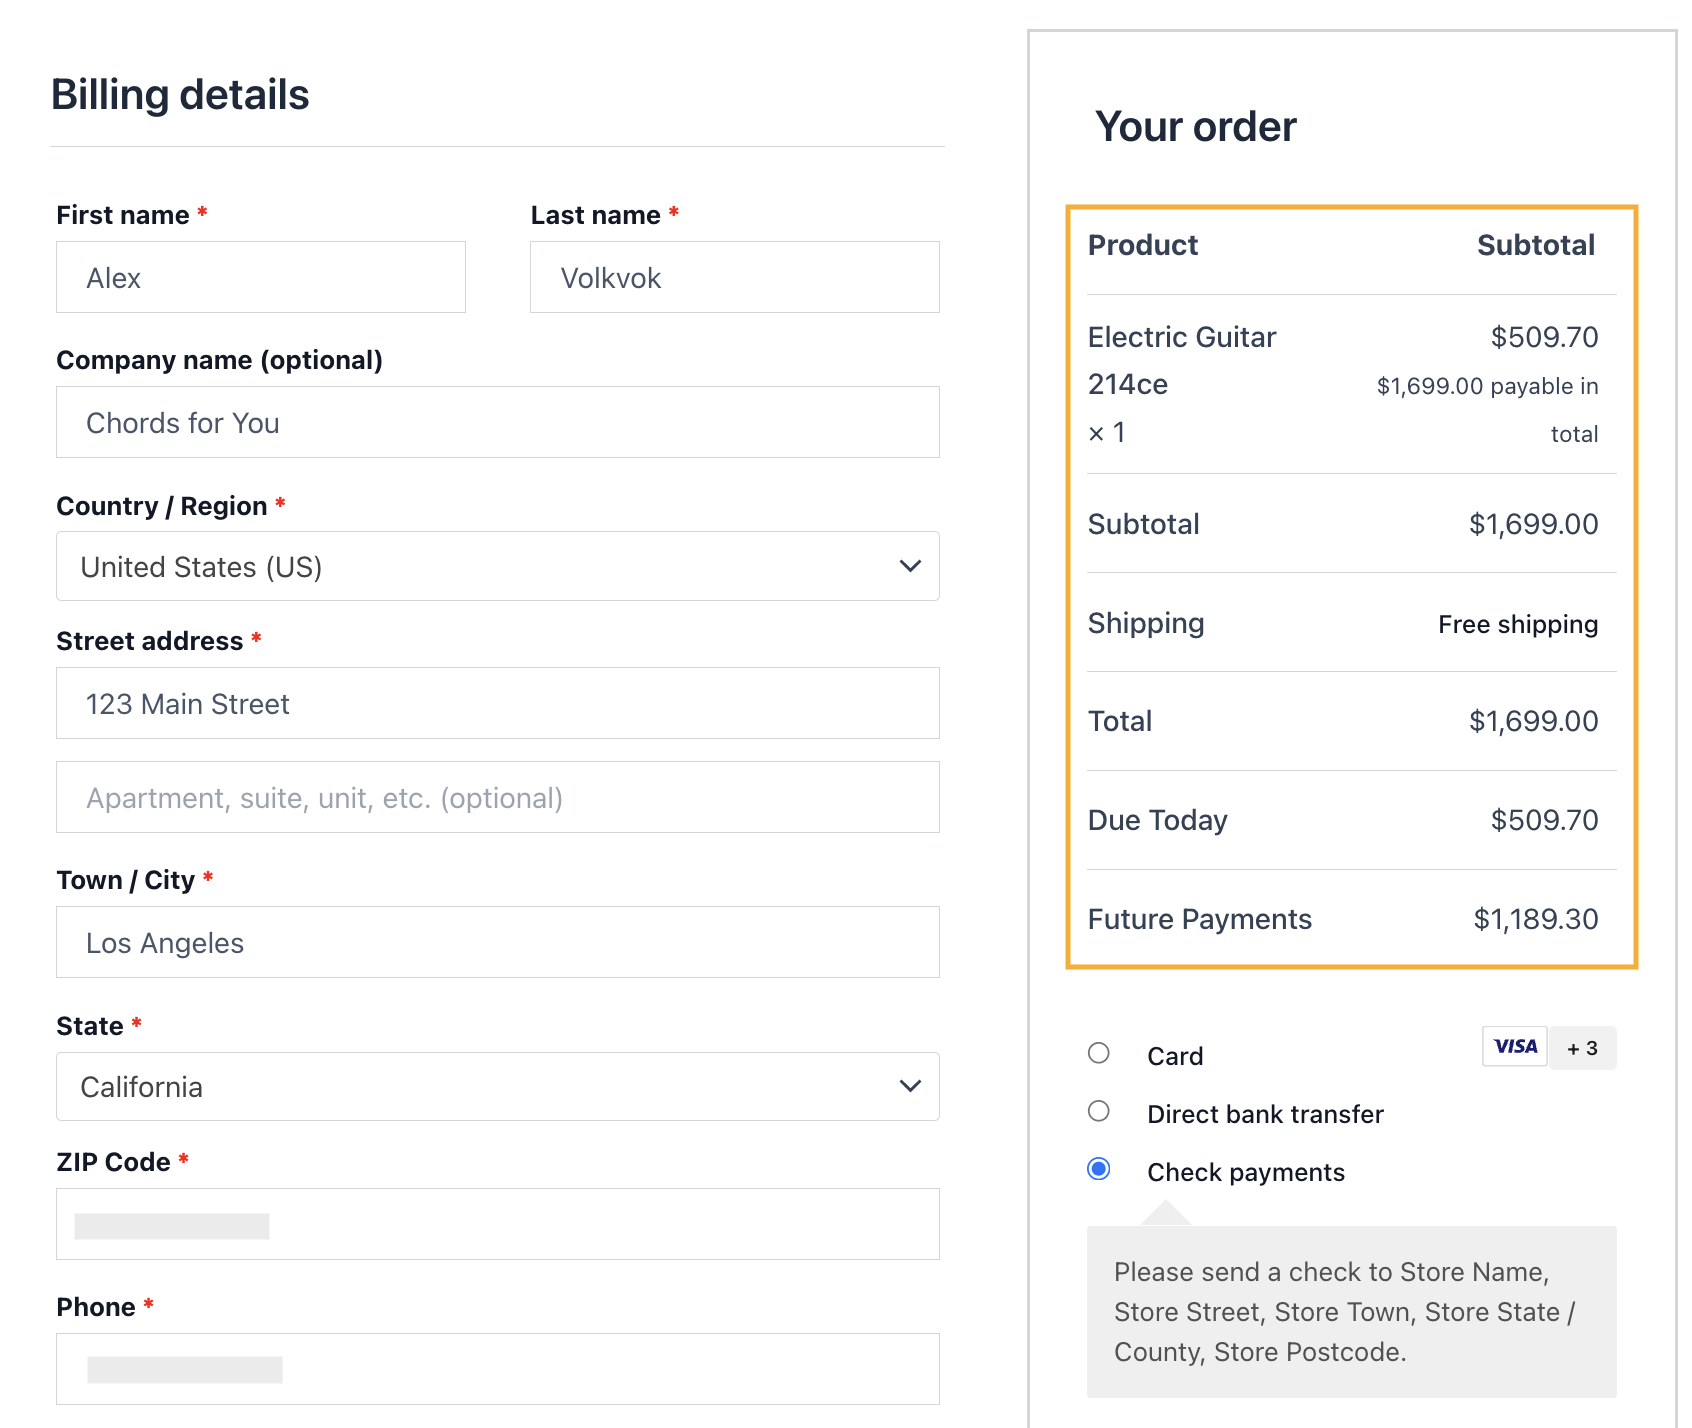
Task: Select the Card payment radio button
Action: [x=1099, y=1053]
